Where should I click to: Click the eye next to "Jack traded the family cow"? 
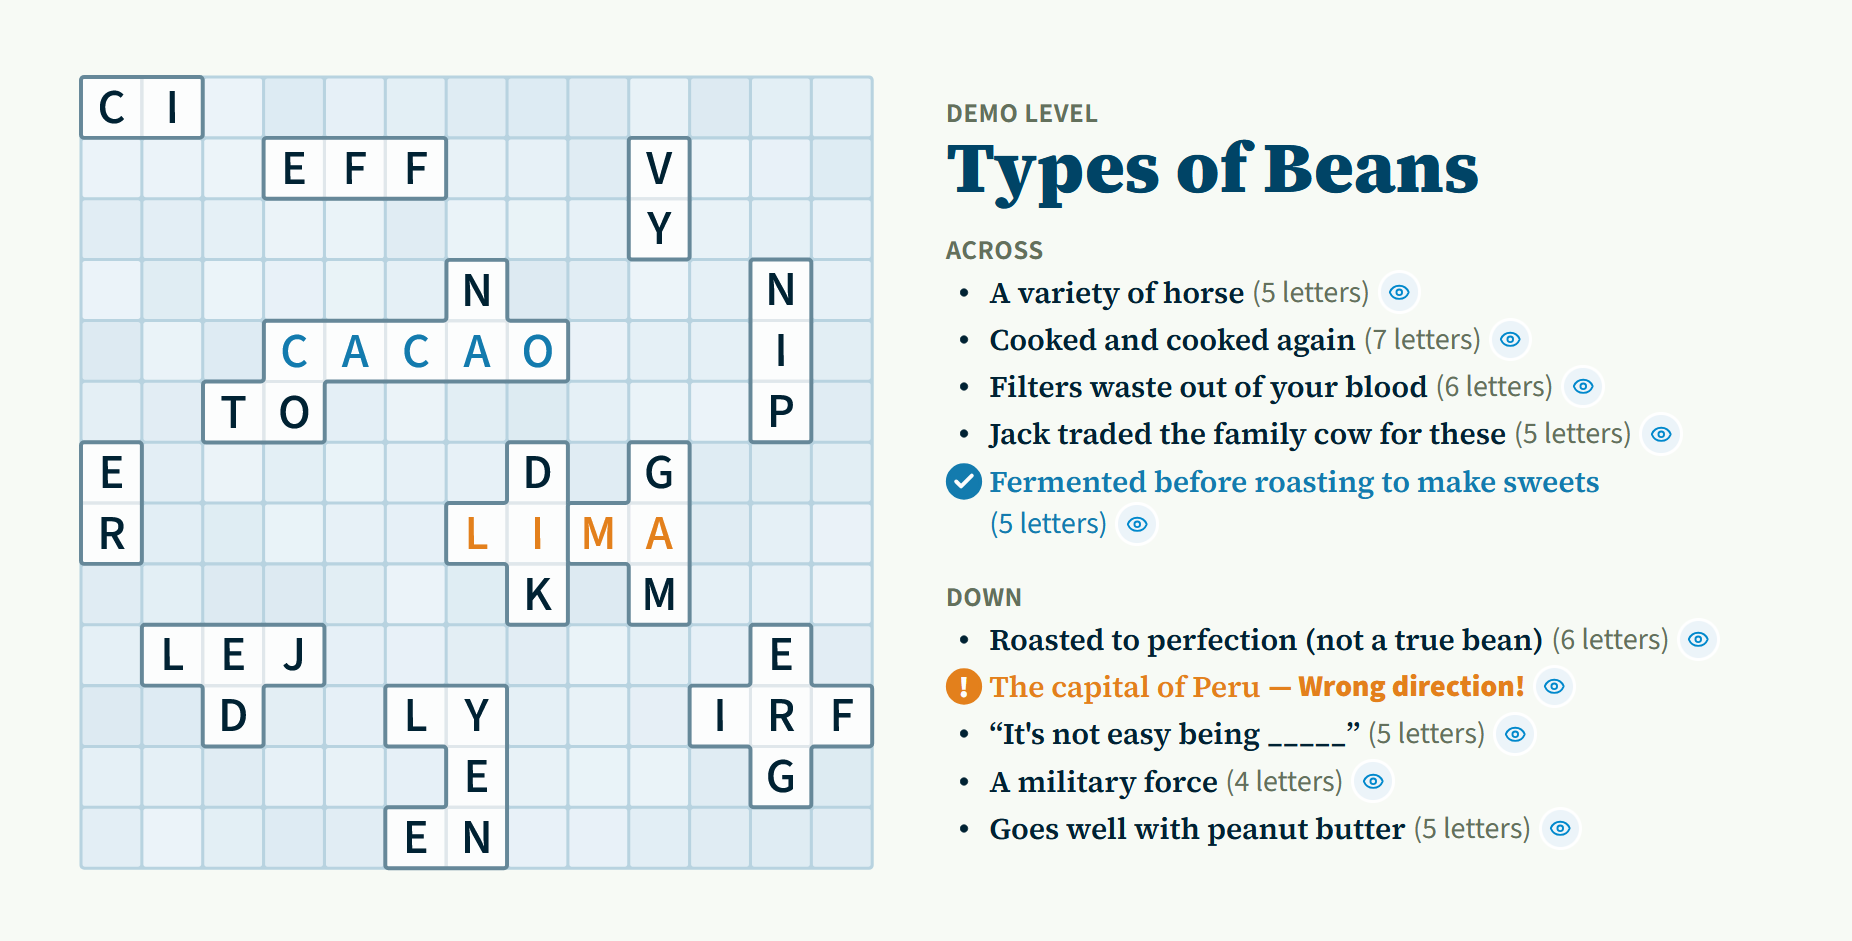point(1661,434)
